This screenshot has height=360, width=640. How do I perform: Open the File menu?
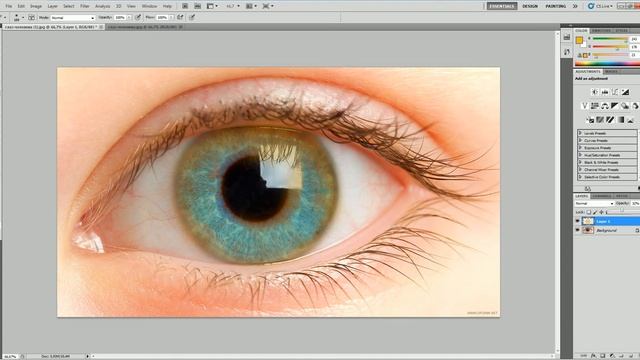click(x=9, y=6)
